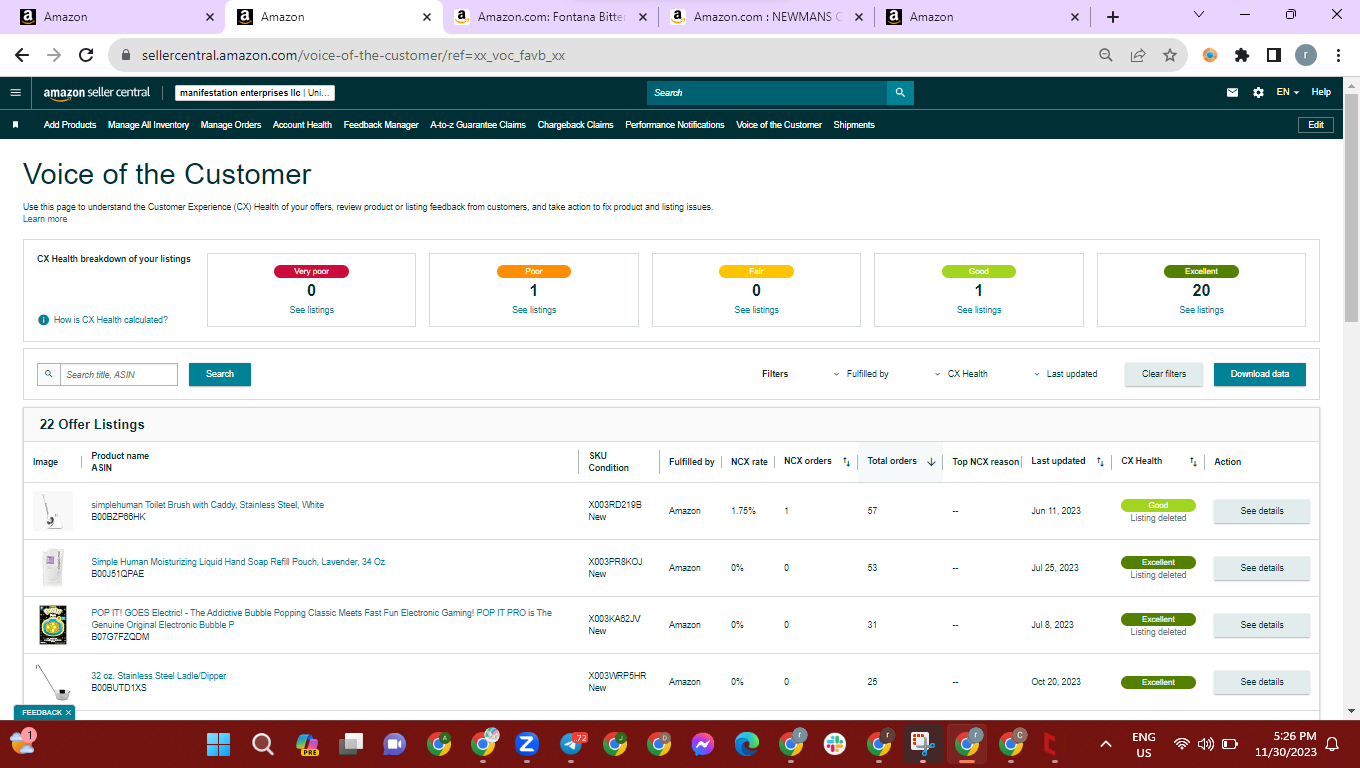Image resolution: width=1360 pixels, height=768 pixels.
Task: Open the Seller Central settings gear
Action: [1258, 92]
